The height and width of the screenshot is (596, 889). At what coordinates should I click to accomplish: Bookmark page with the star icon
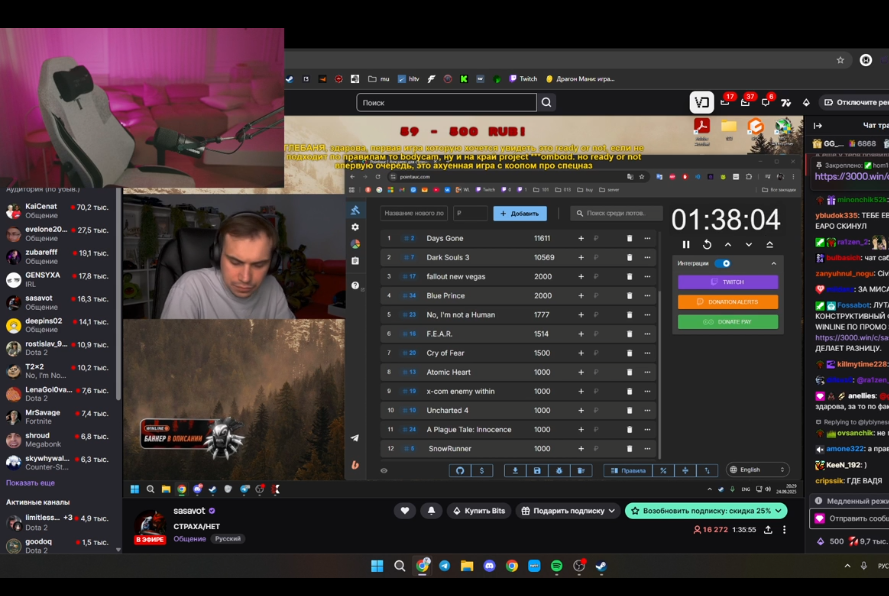(840, 60)
